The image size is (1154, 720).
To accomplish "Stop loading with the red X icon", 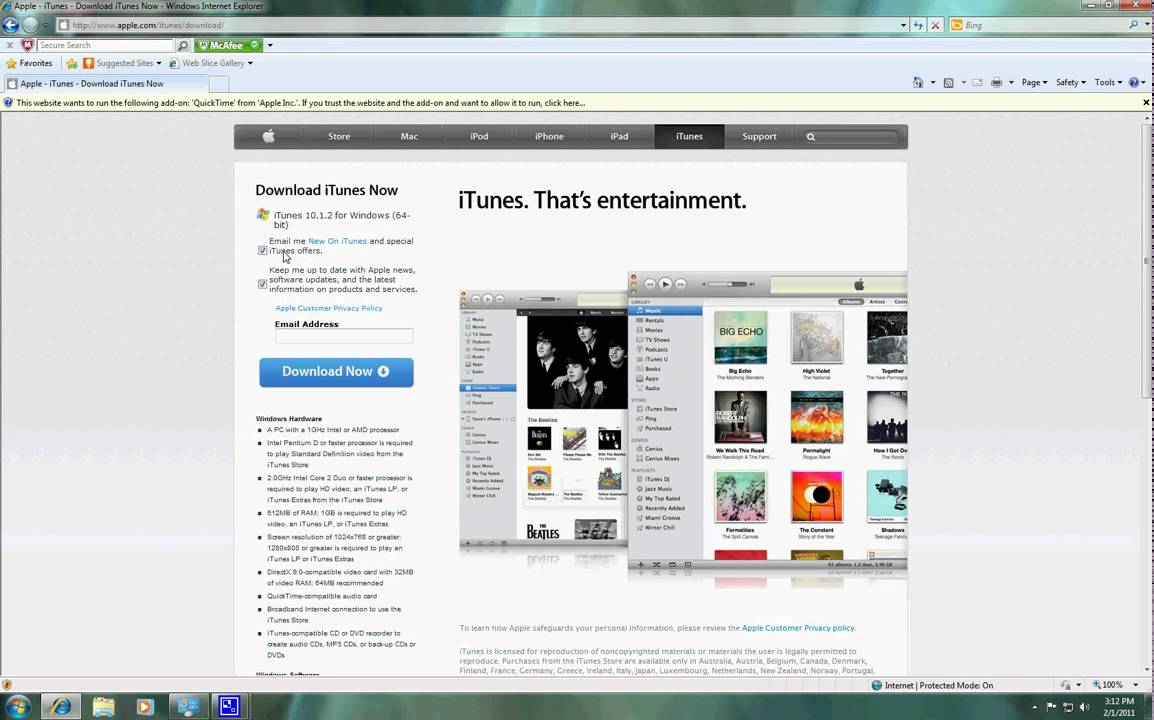I will click(x=935, y=25).
